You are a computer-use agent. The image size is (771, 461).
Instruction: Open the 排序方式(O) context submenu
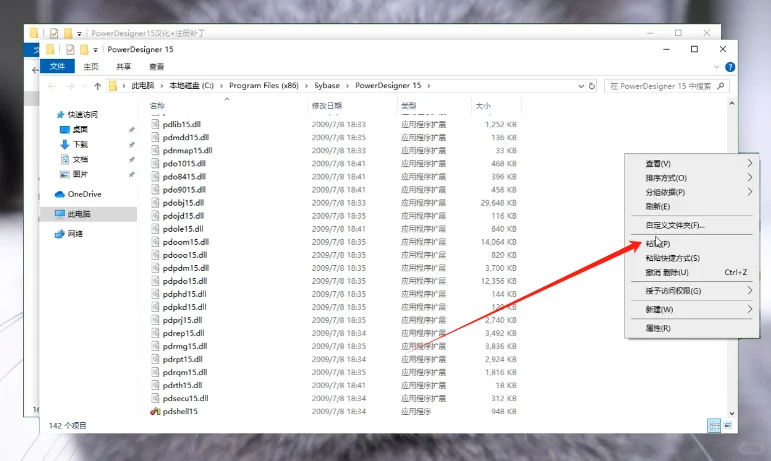click(692, 178)
